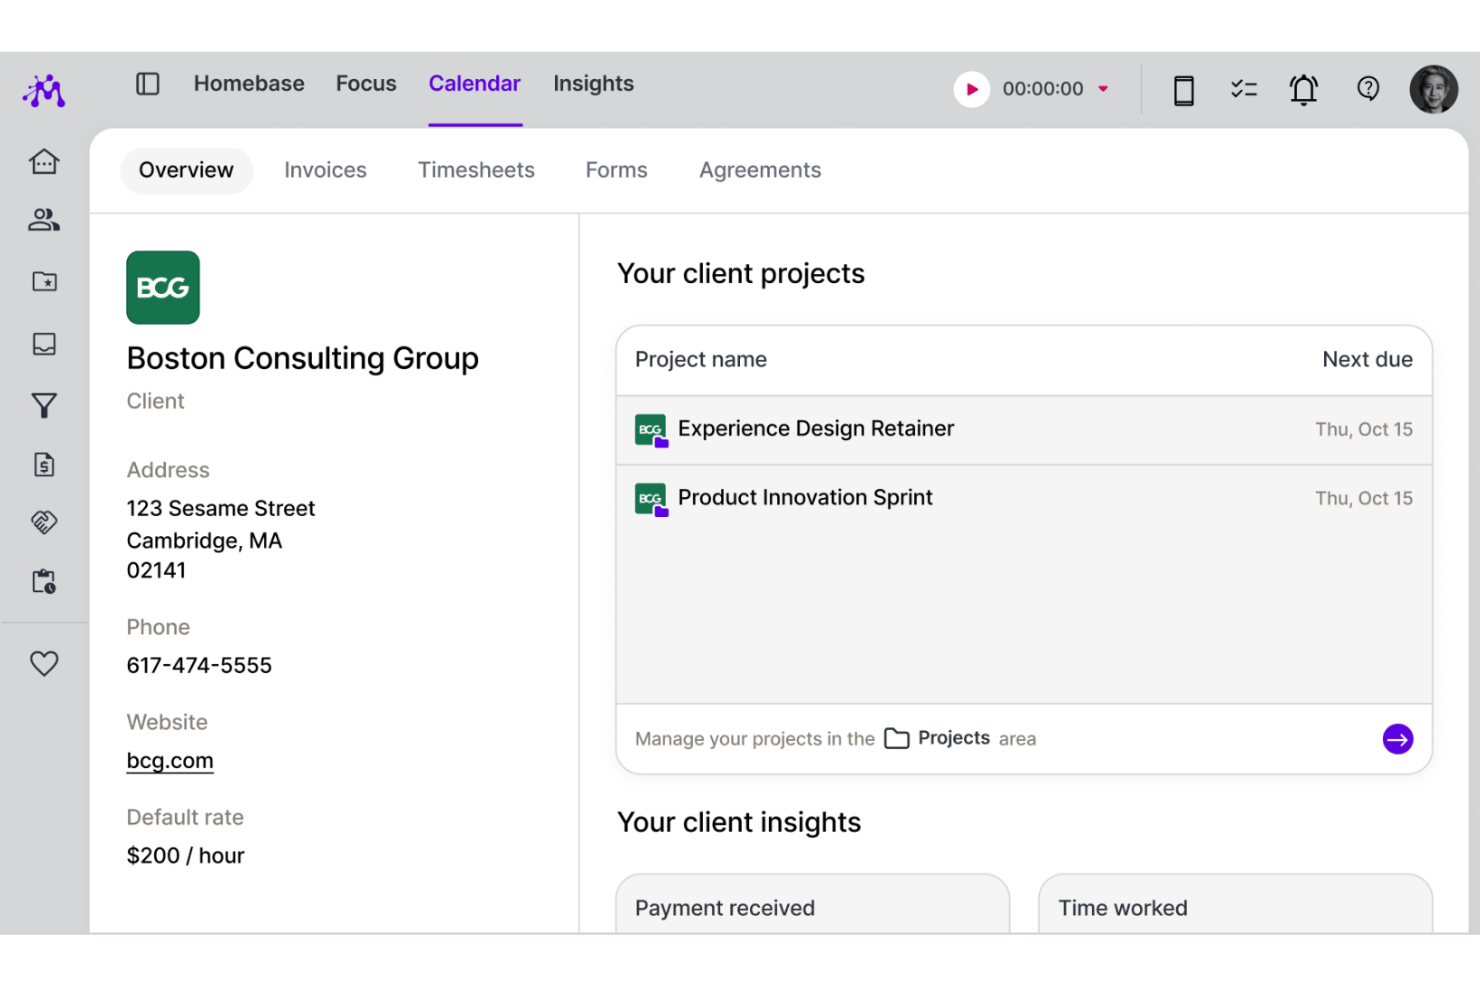1480x987 pixels.
Task: Go to Homebase in top navigation
Action: pyautogui.click(x=249, y=84)
